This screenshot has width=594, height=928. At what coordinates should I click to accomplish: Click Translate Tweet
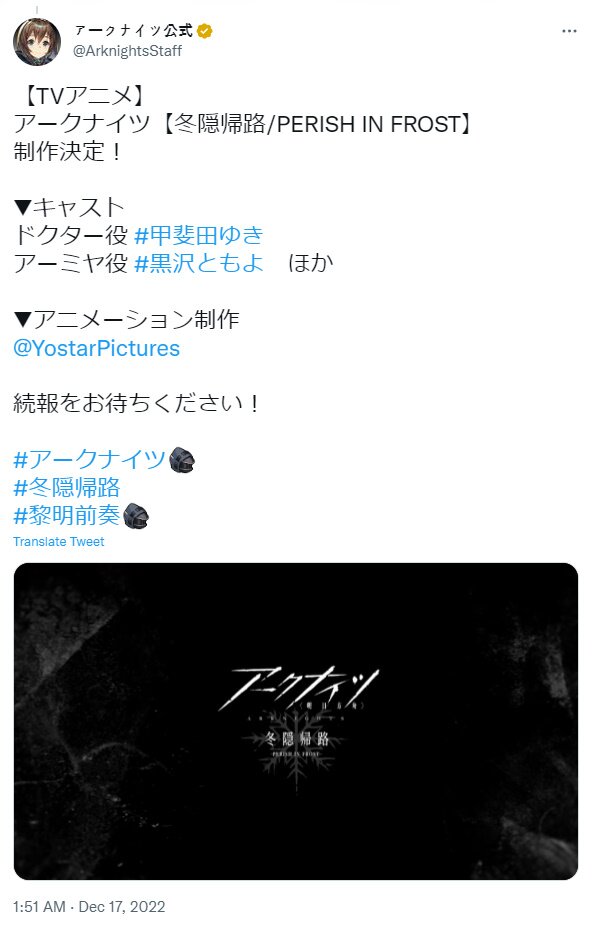coord(59,542)
